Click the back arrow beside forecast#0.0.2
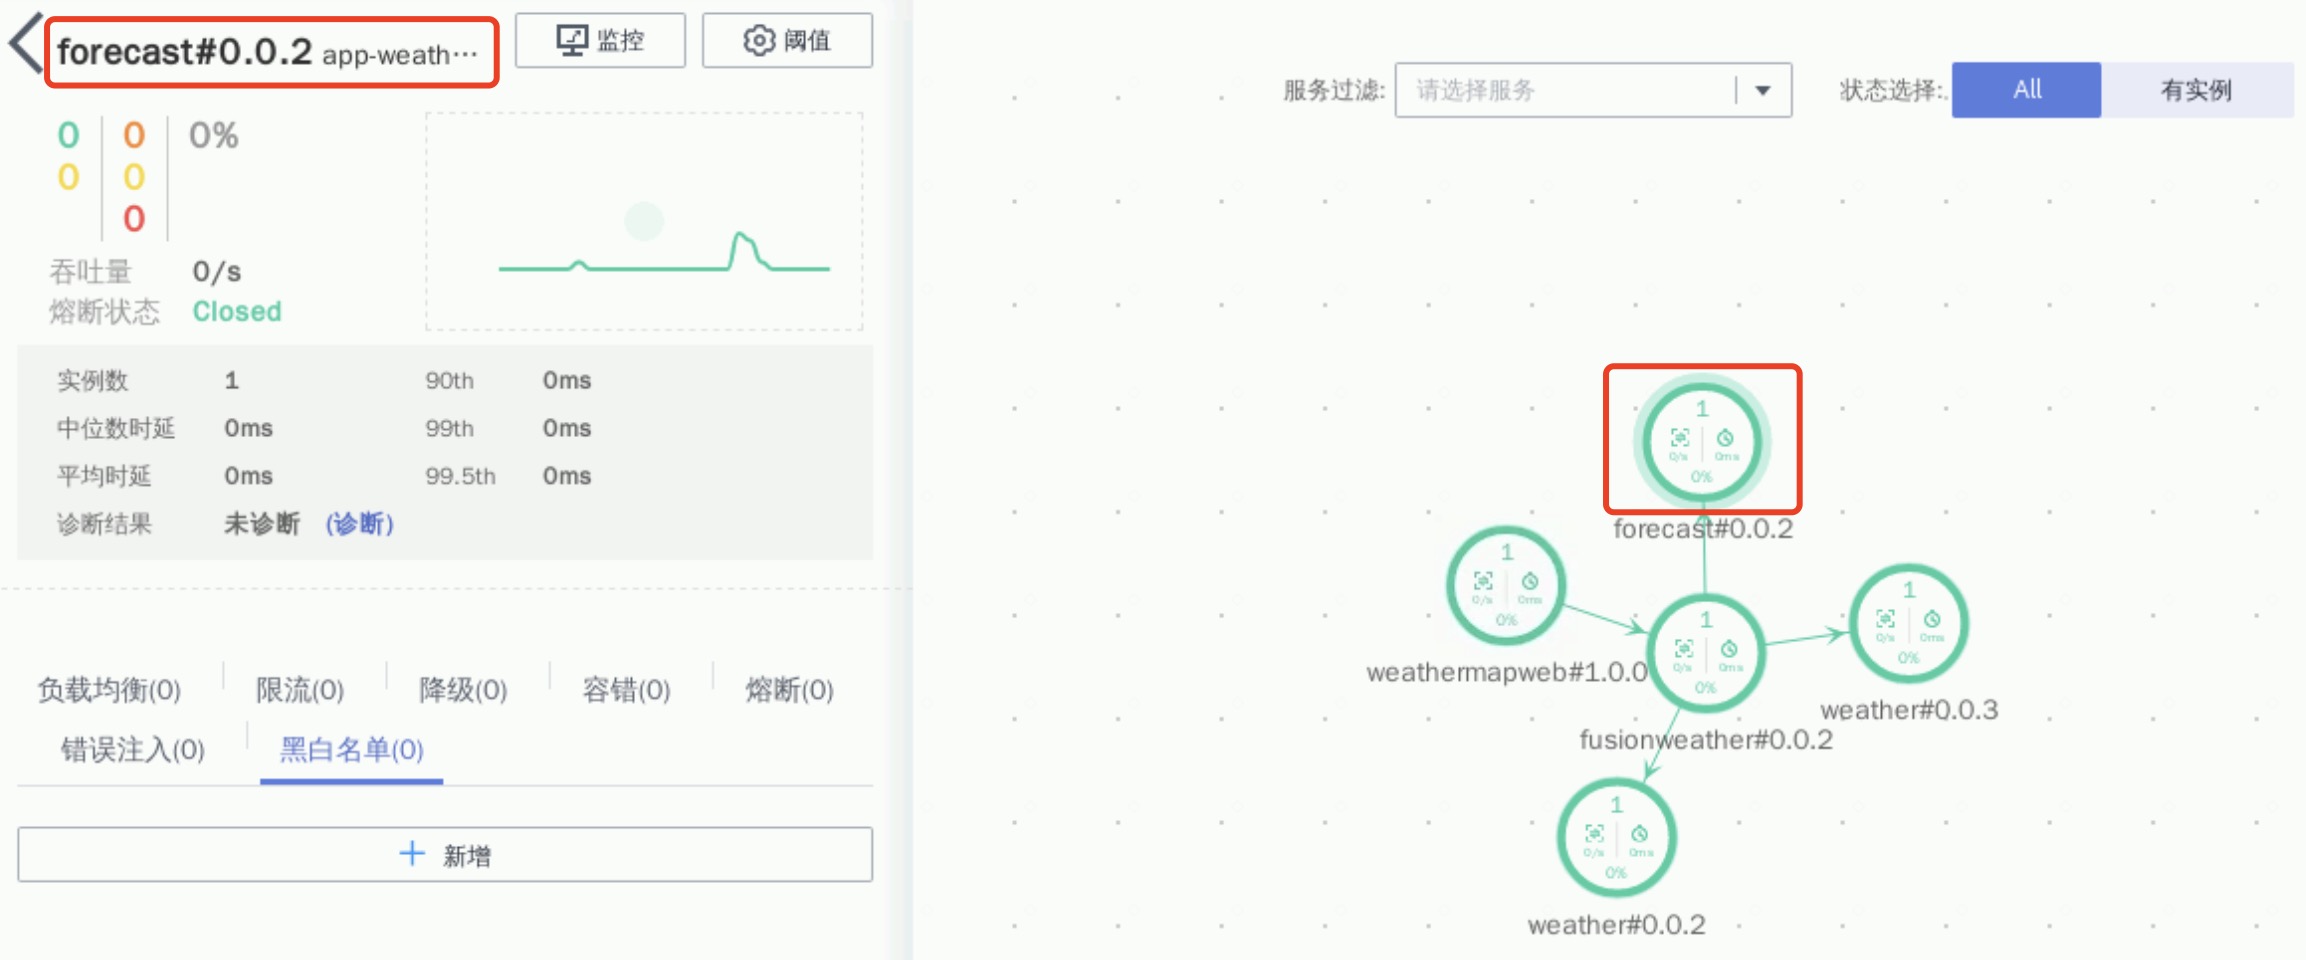The height and width of the screenshot is (960, 2306). [x=26, y=45]
